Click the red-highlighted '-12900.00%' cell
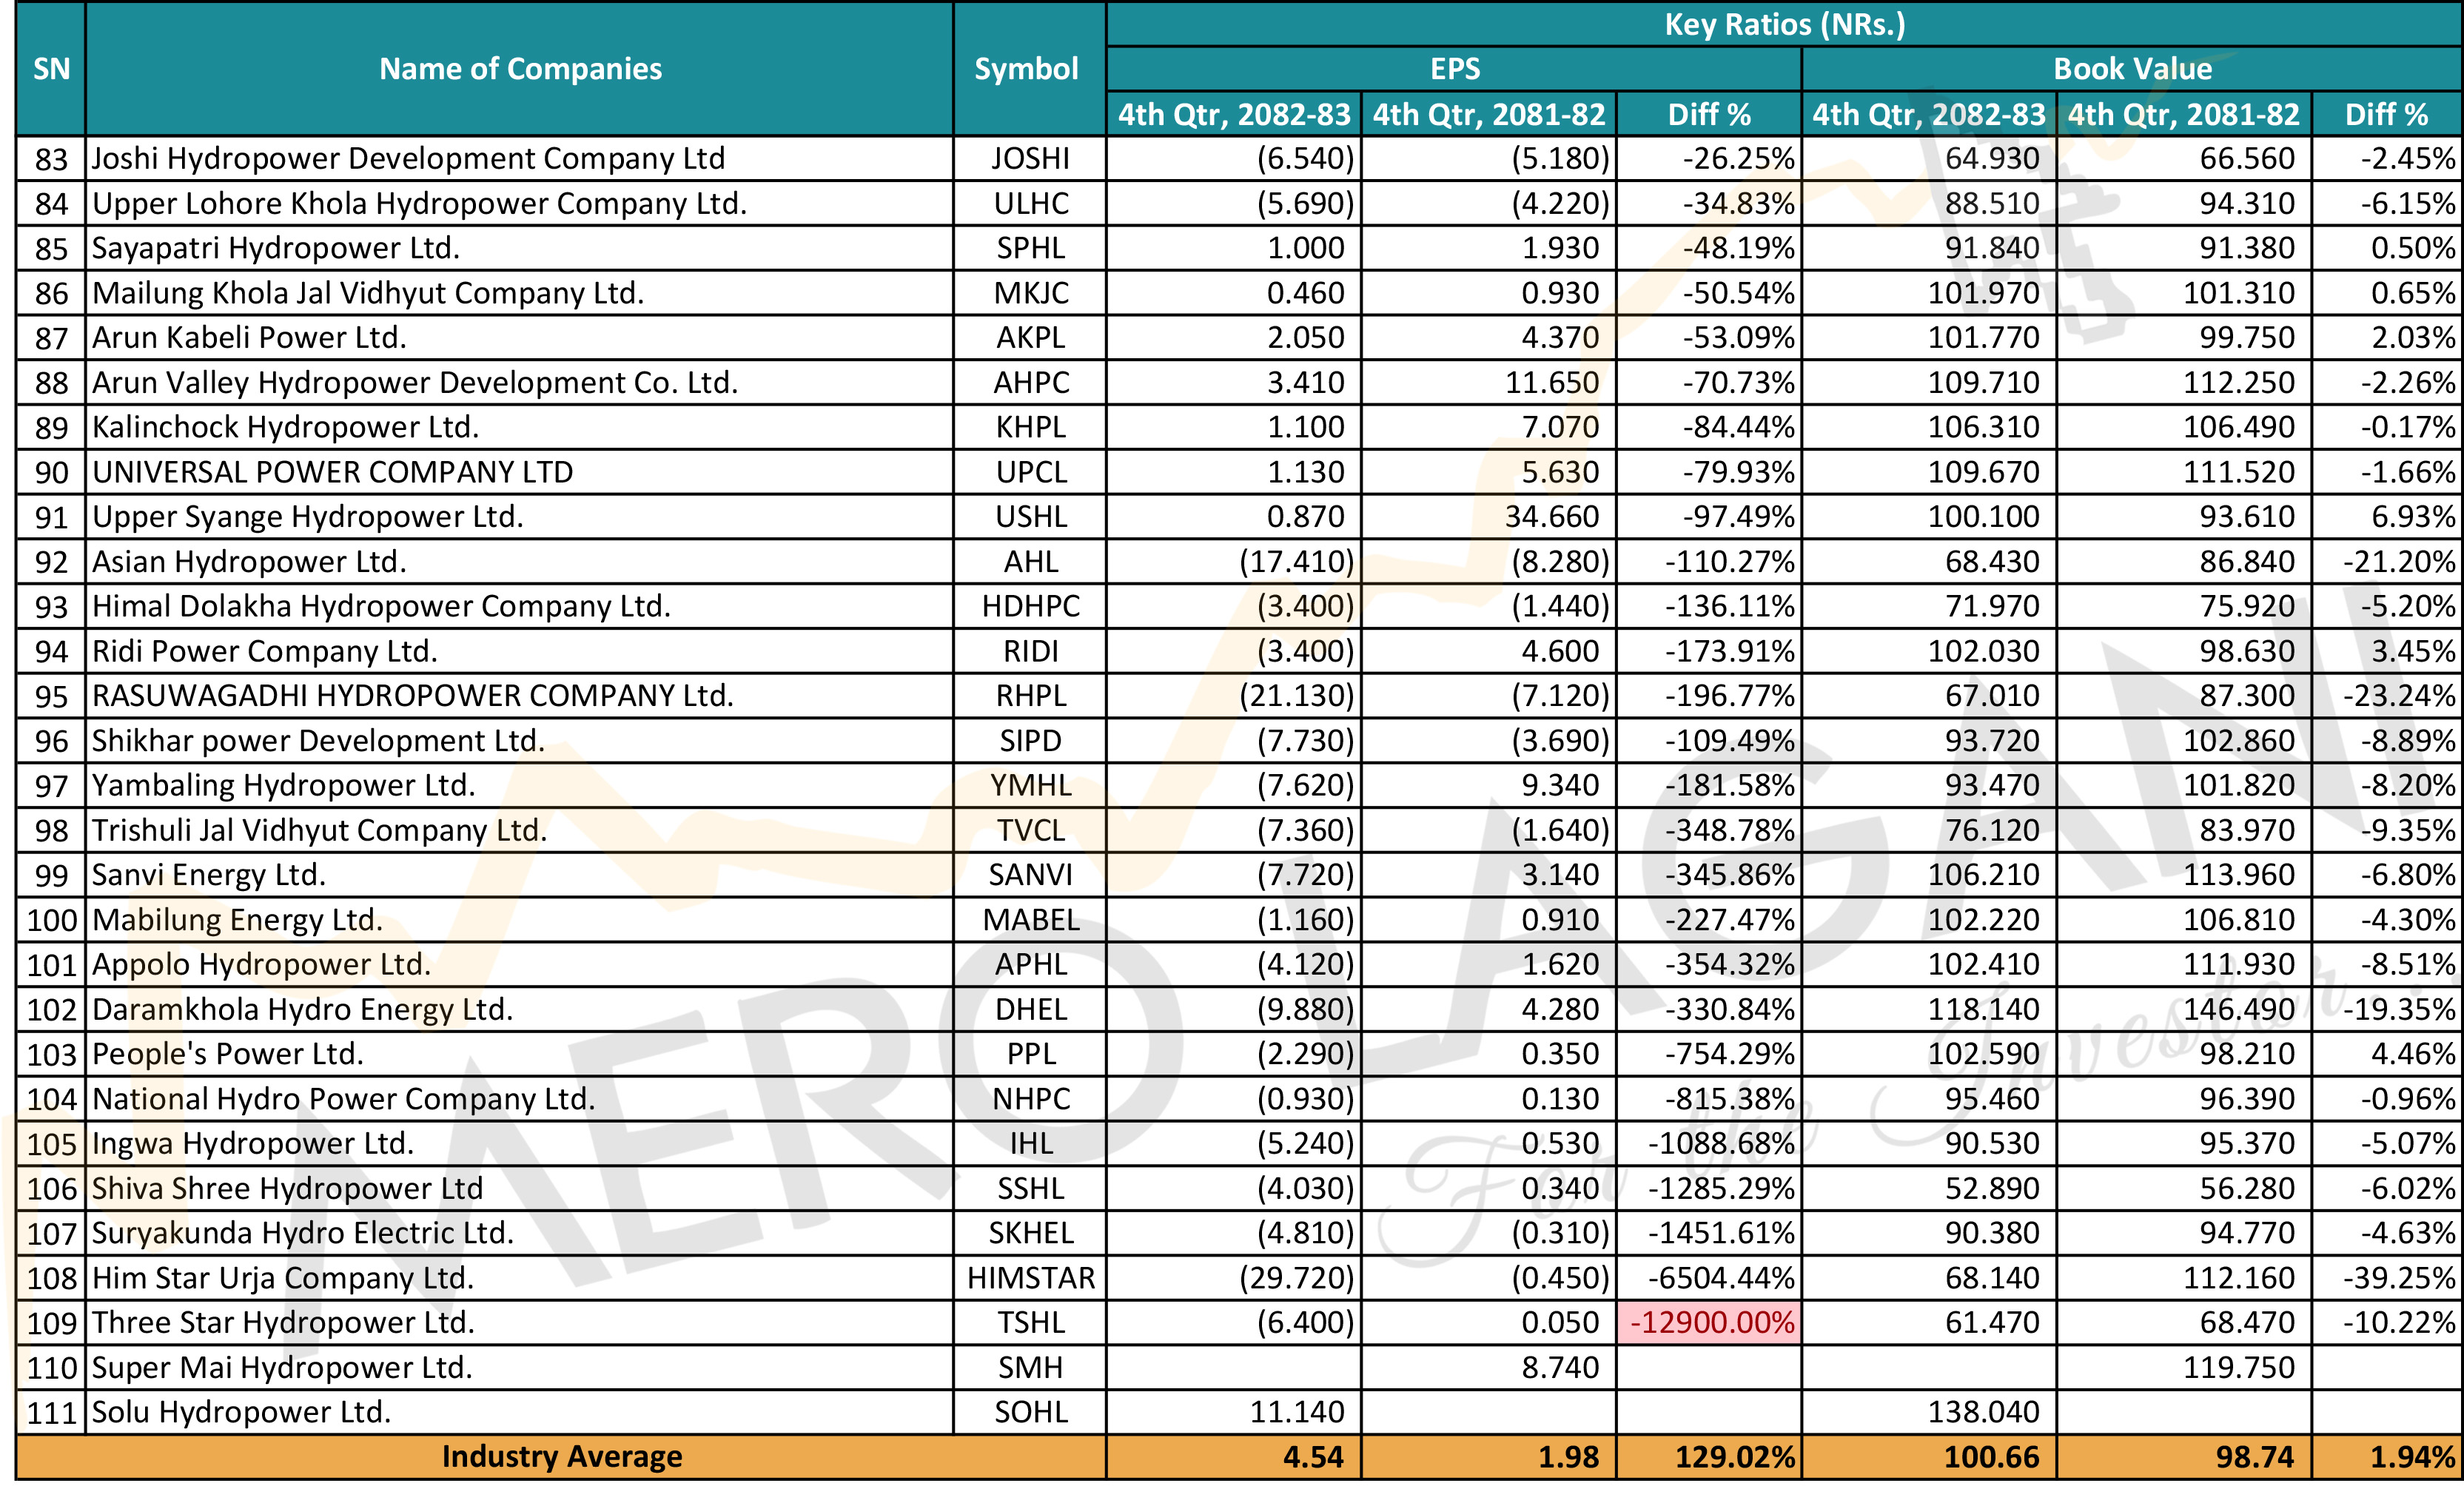 click(1709, 1322)
